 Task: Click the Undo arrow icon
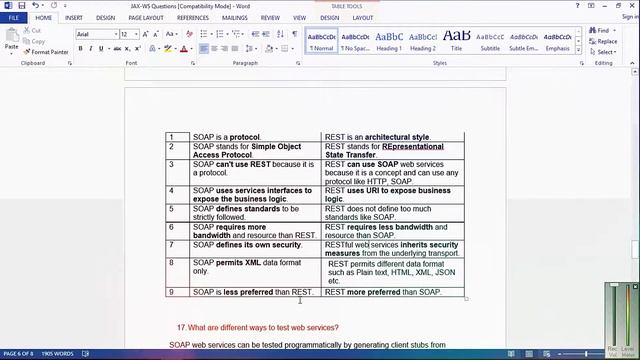pos(36,5)
